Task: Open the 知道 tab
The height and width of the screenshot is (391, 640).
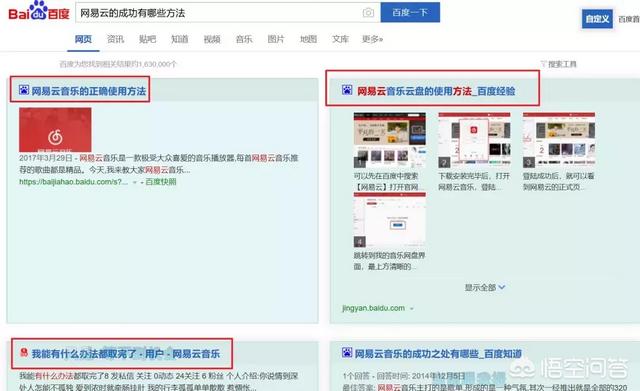Action: (180, 39)
